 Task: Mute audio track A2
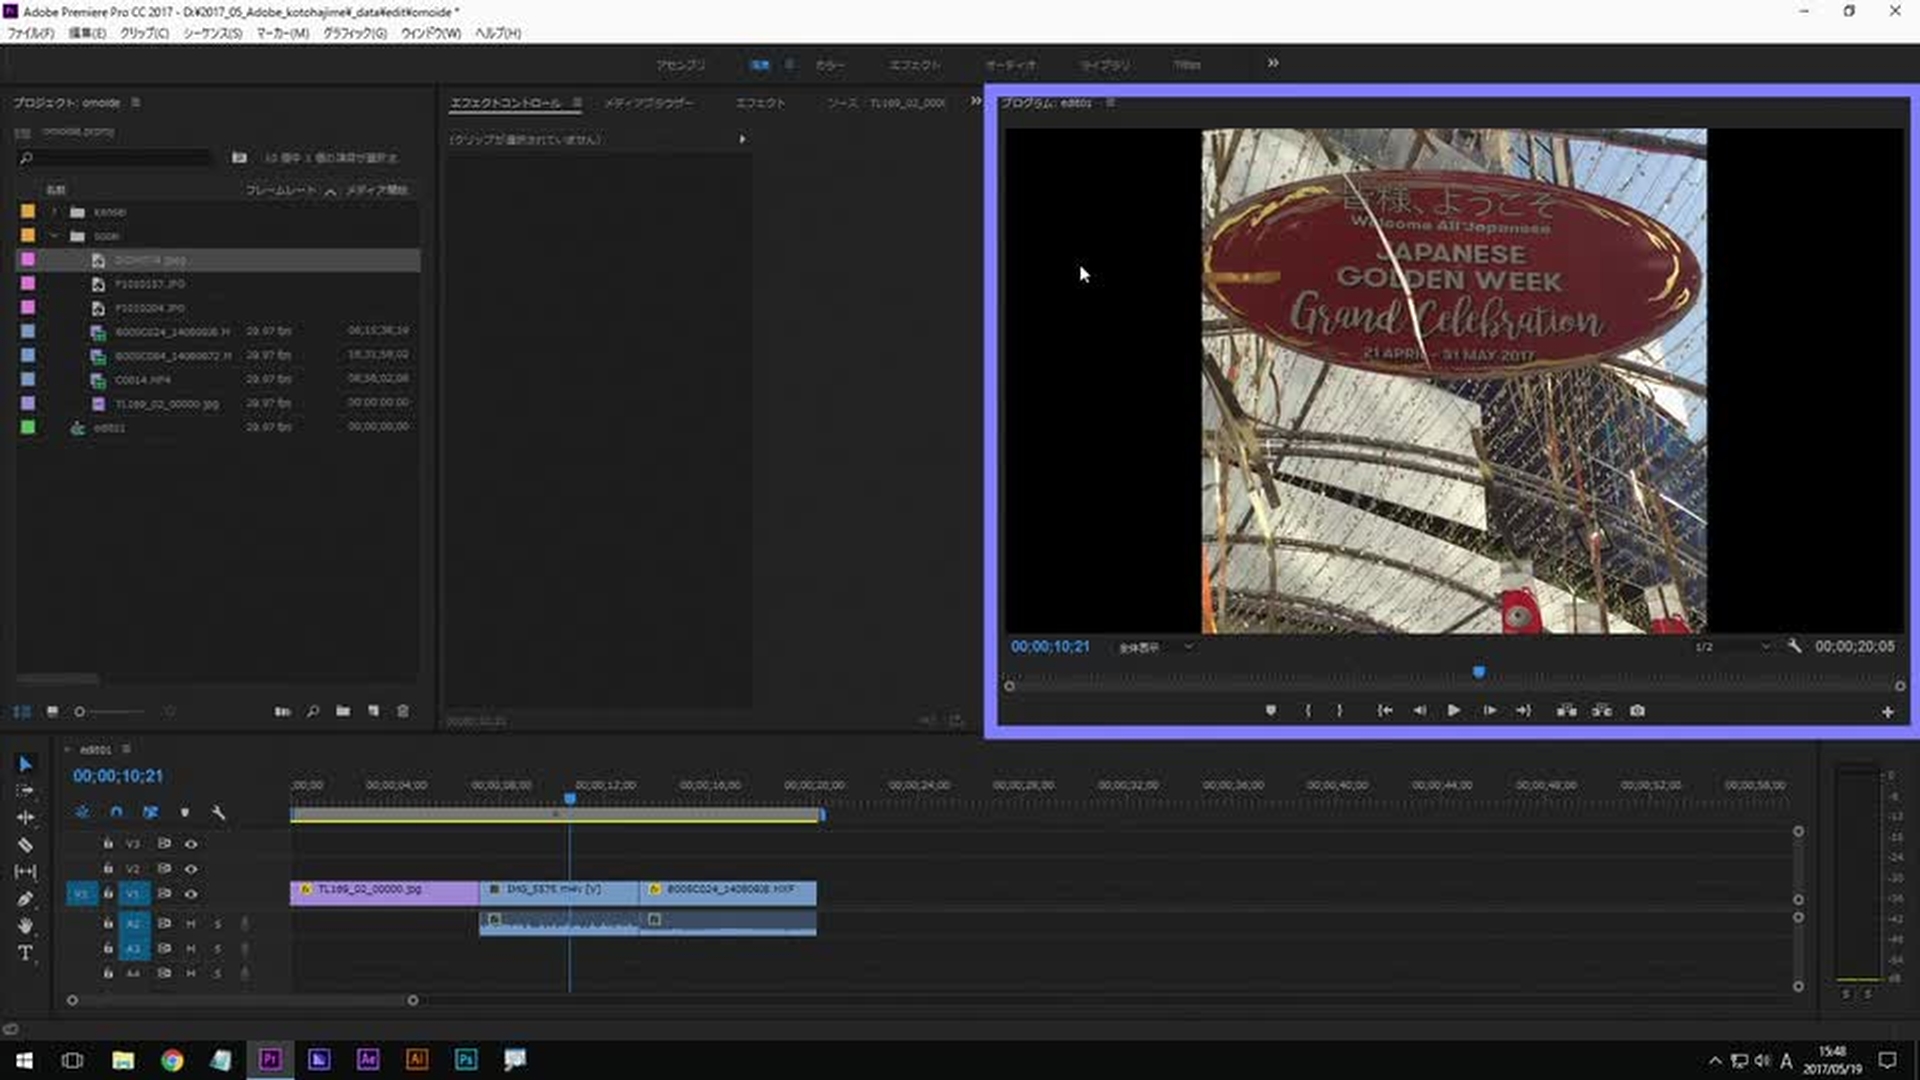191,924
